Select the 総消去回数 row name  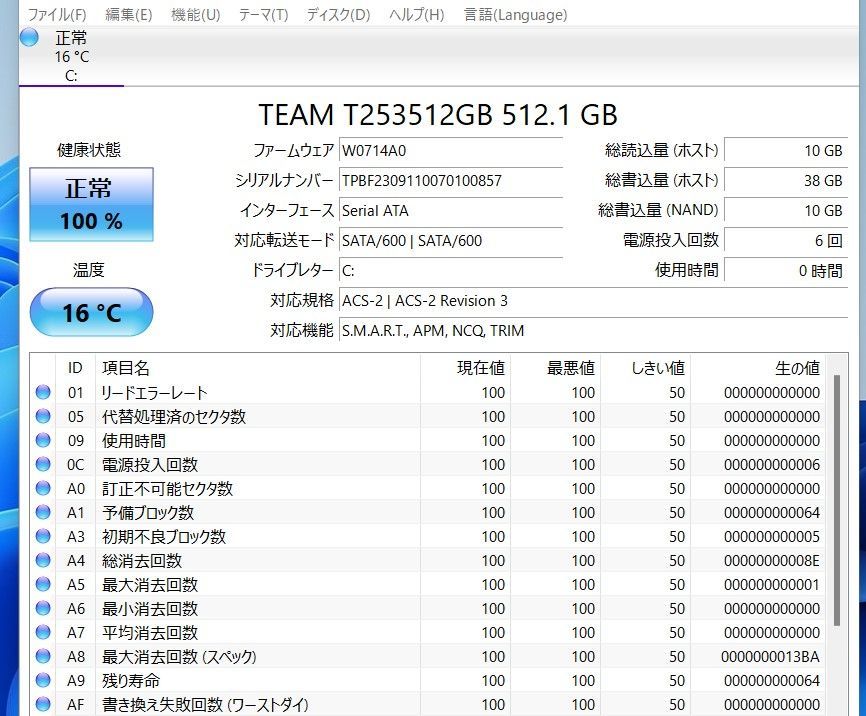[x=142, y=561]
